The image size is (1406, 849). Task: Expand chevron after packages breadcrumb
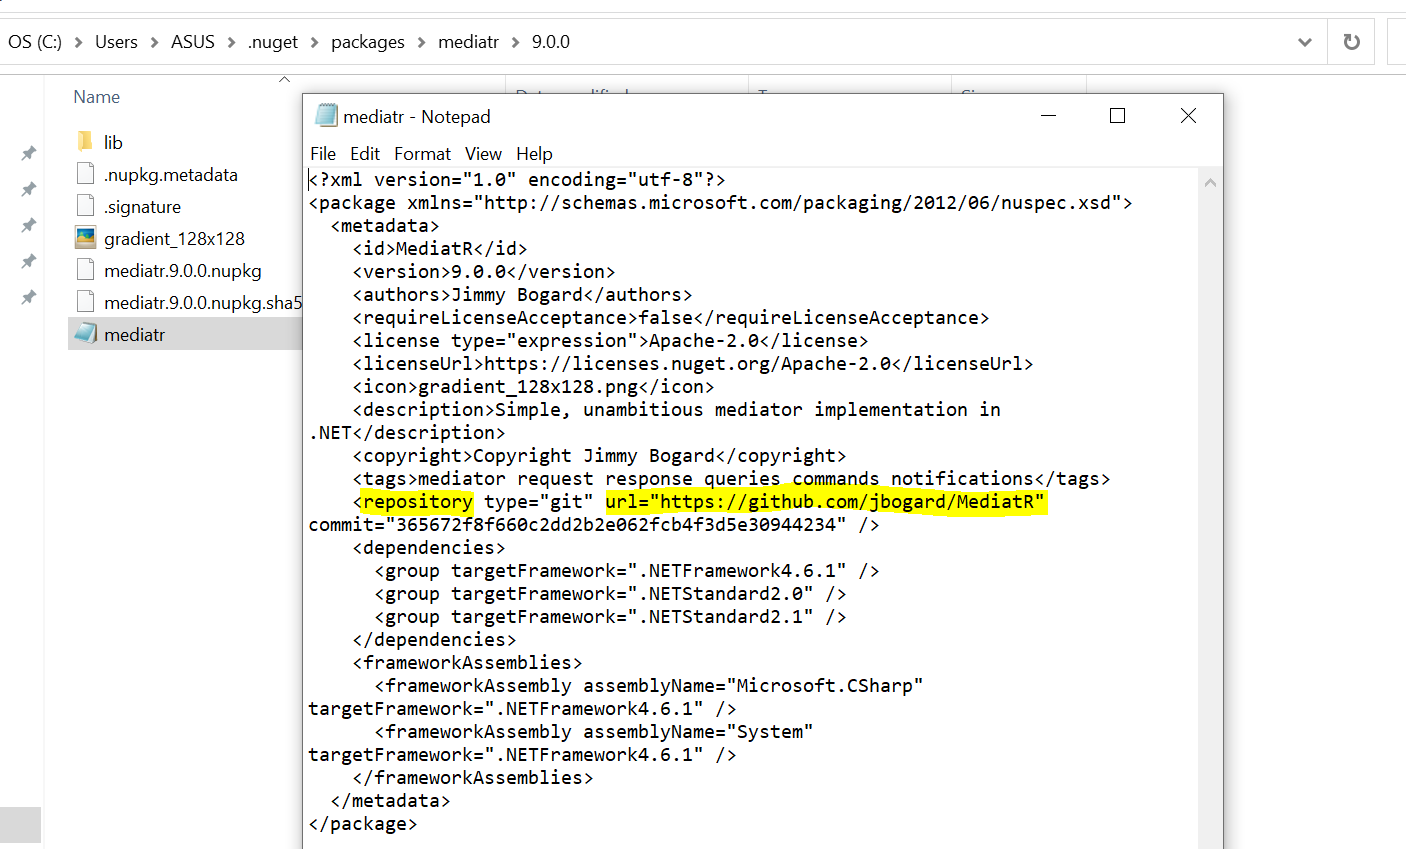422,42
